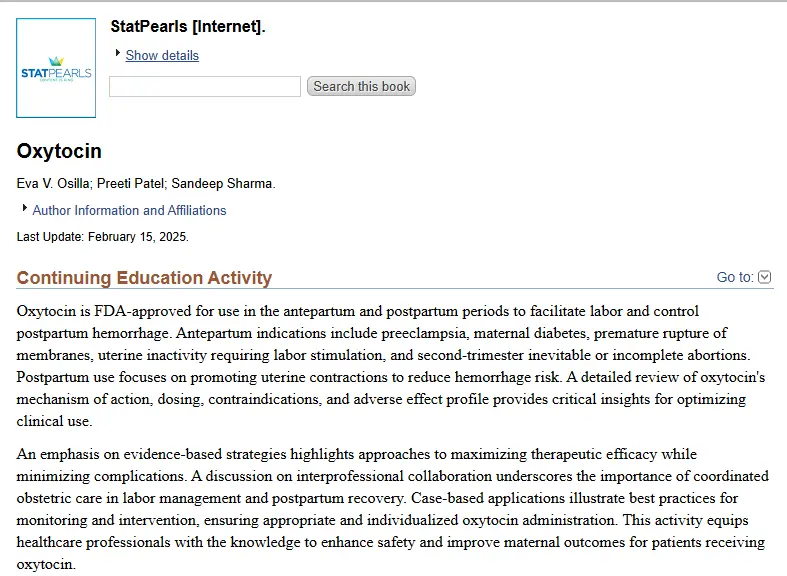
Task: Select author name Sandeep Sharma
Action: [222, 184]
